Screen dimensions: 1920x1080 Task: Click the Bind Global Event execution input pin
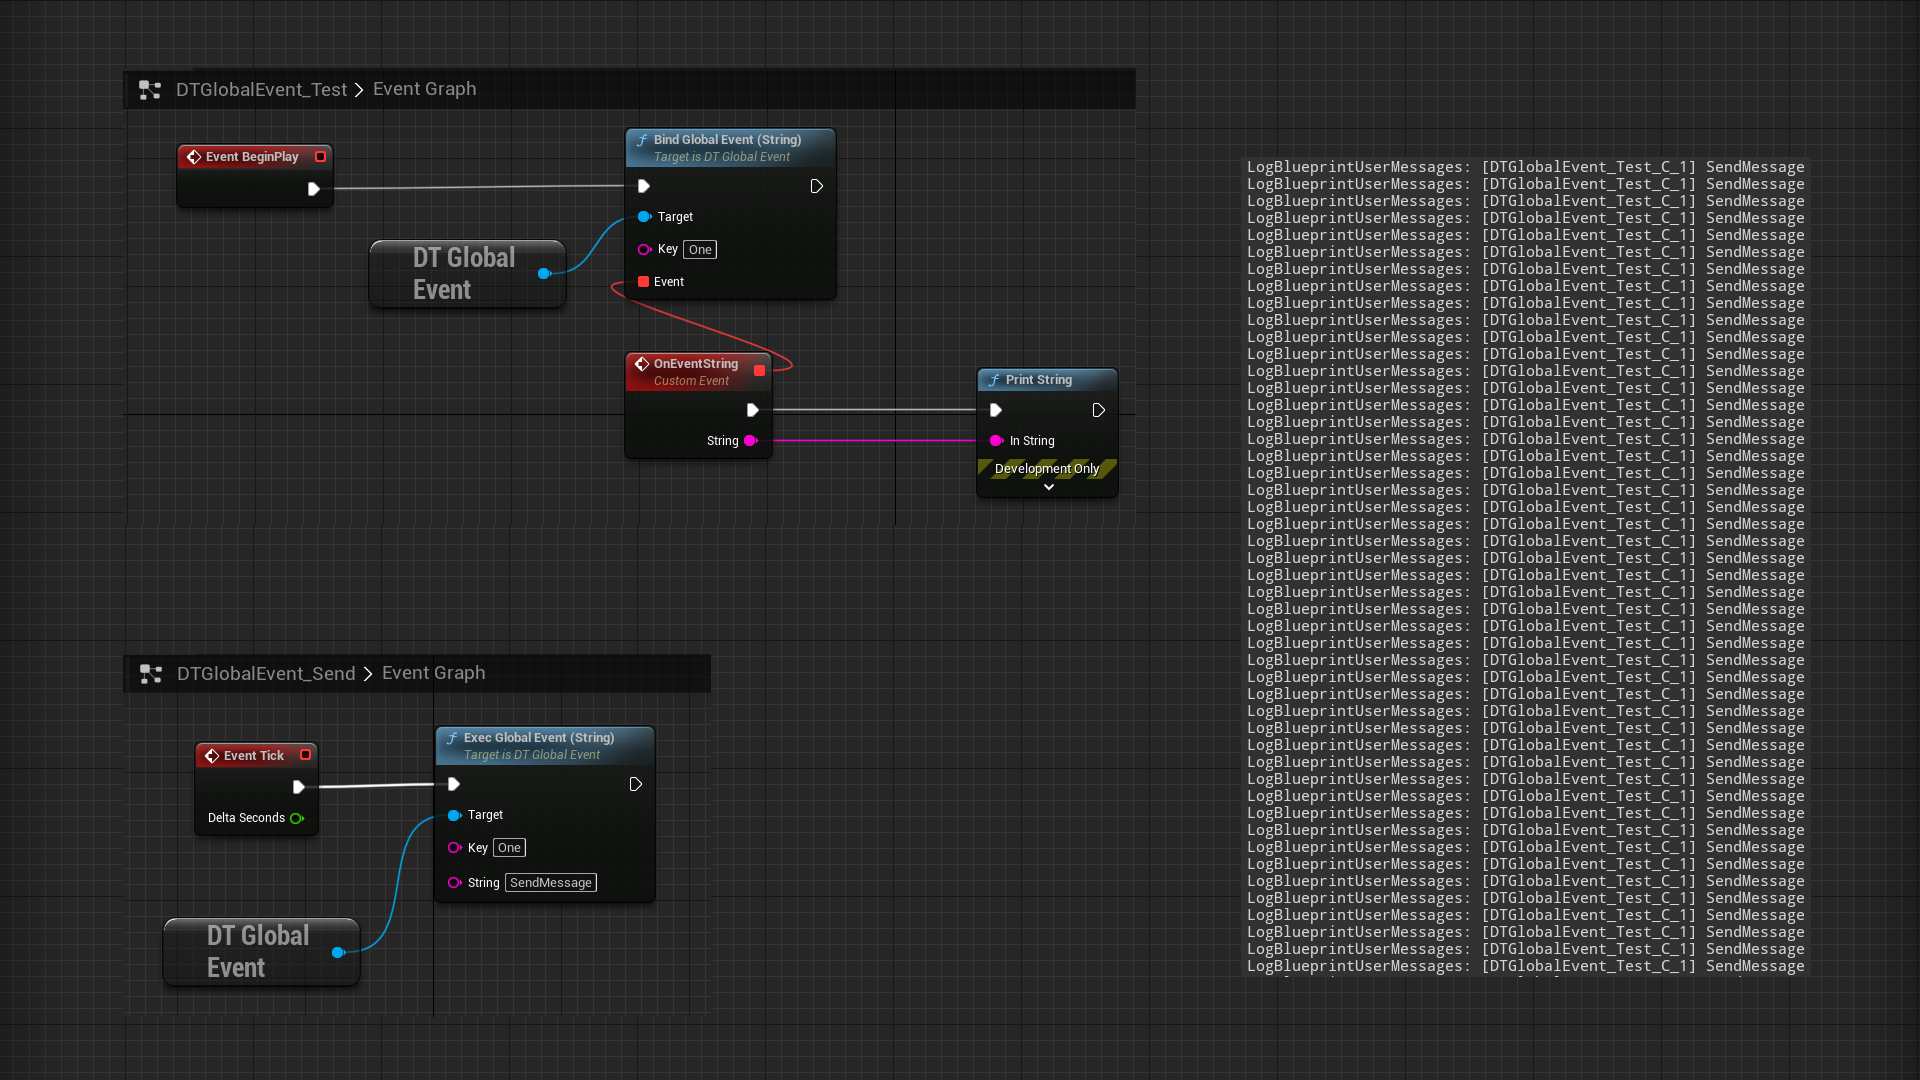[x=644, y=186]
